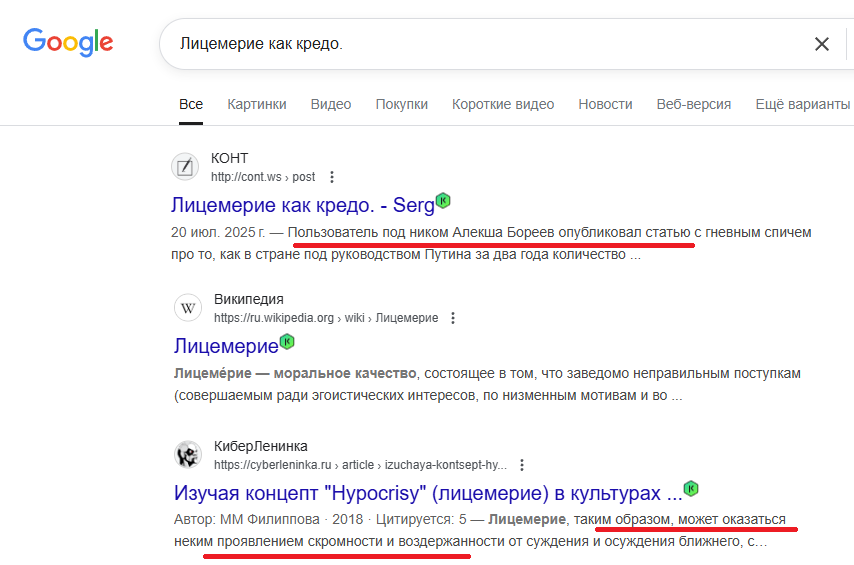854x565 pixels.
Task: Click the snippet text Автор: ММ Филиппова
Action: (247, 519)
